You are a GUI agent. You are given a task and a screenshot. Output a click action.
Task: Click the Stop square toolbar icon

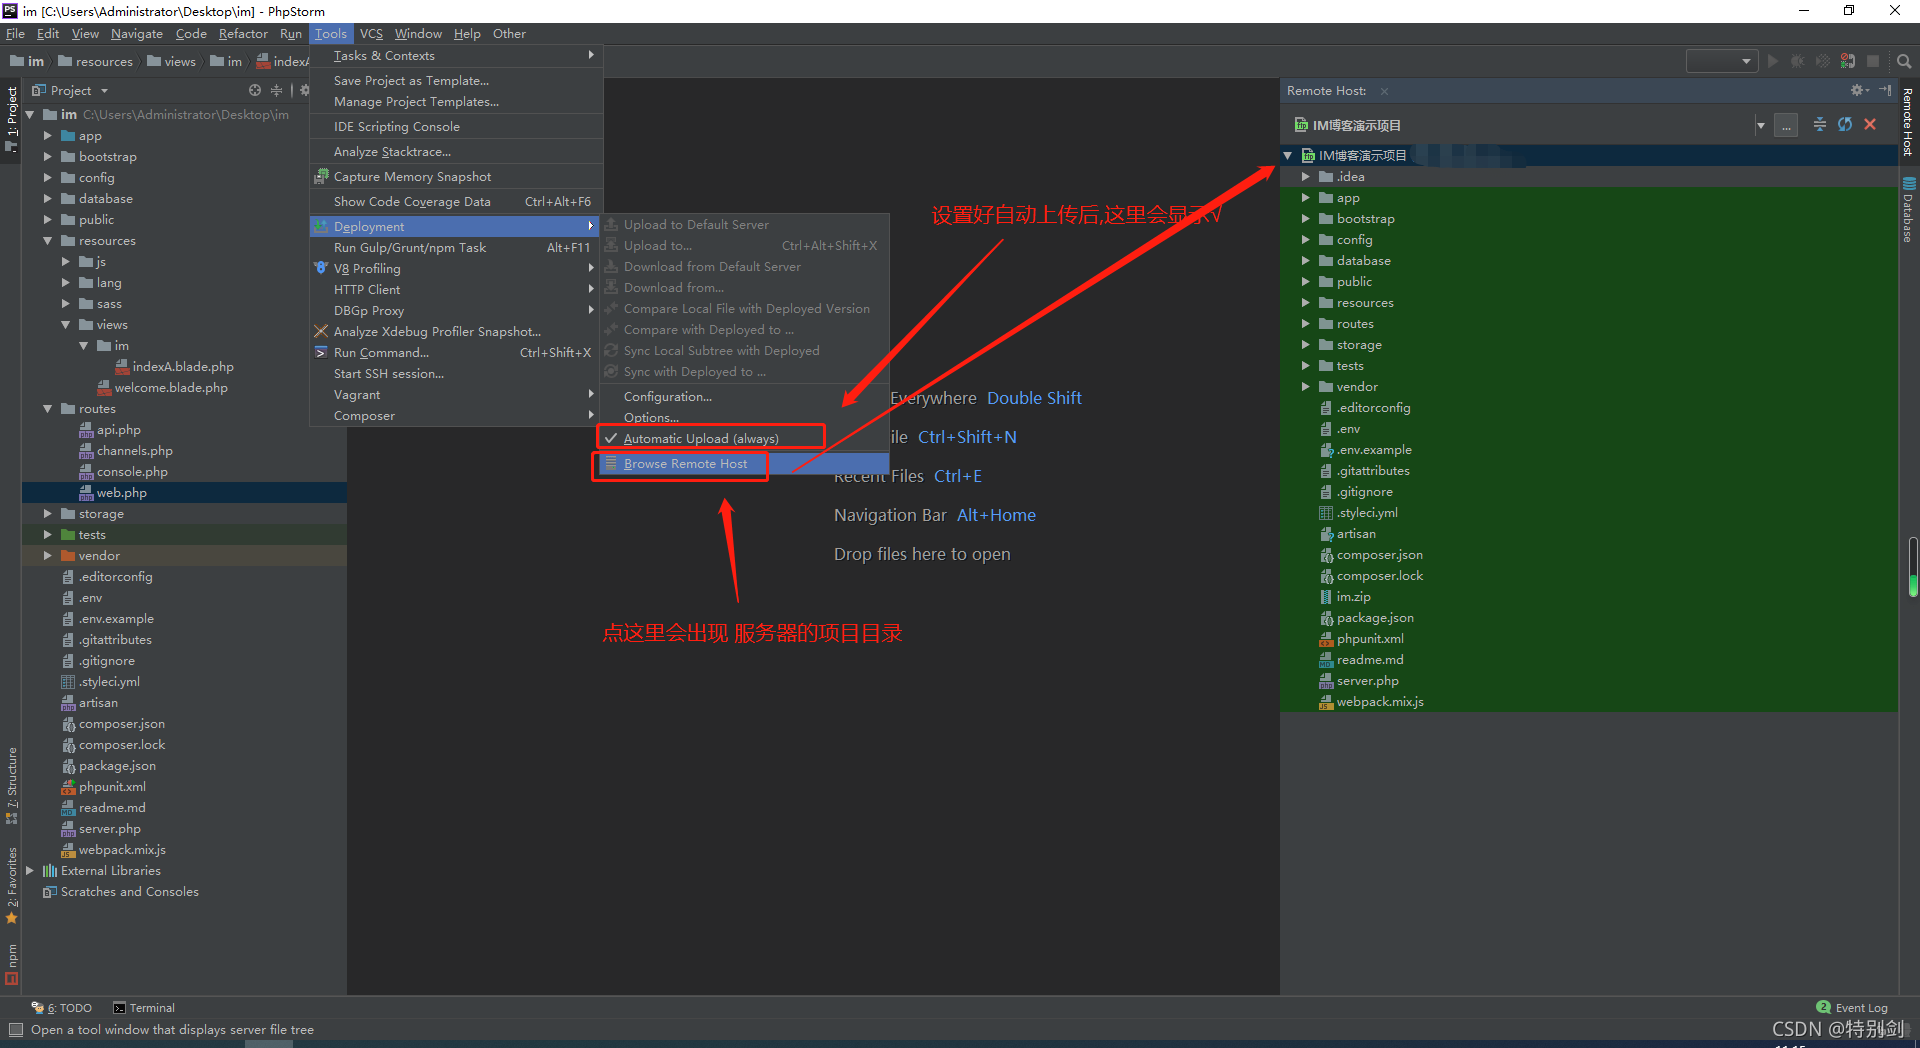coord(1873,61)
